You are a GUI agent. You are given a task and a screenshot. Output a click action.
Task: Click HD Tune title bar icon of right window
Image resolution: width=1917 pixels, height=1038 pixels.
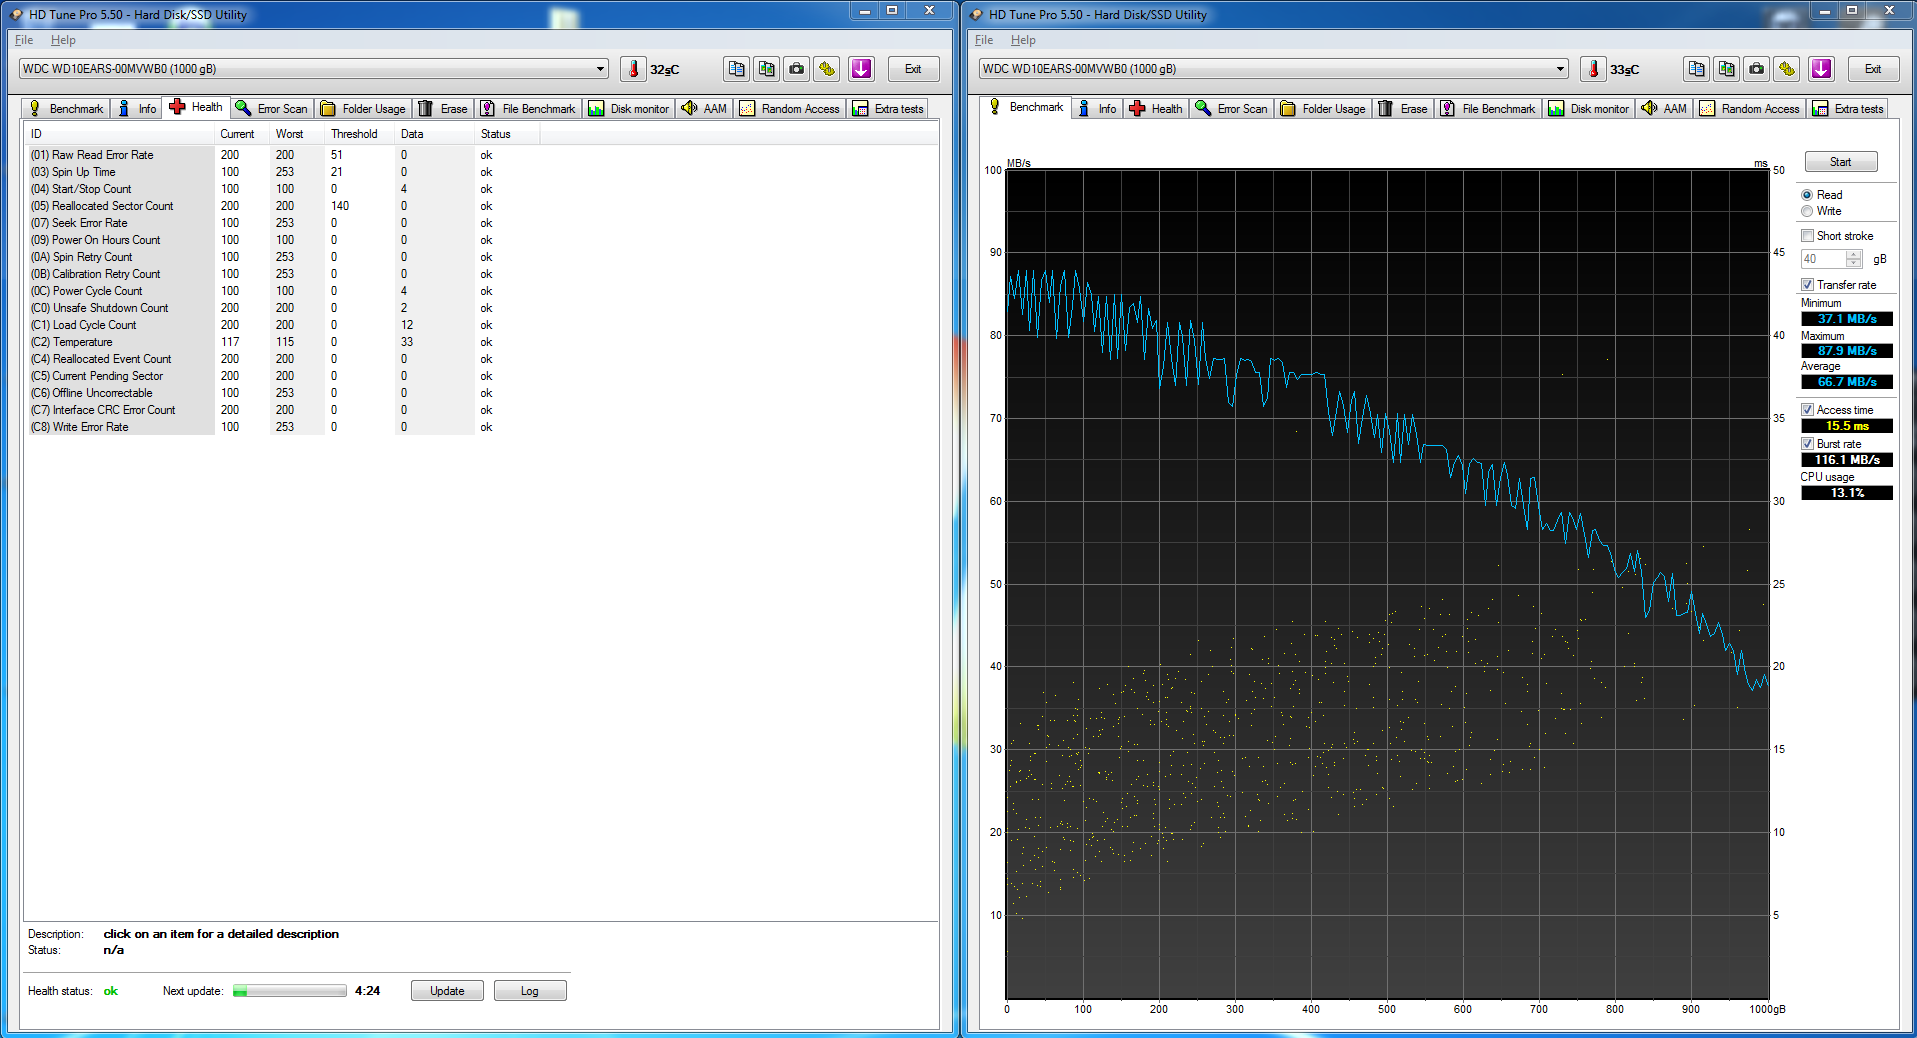976,15
